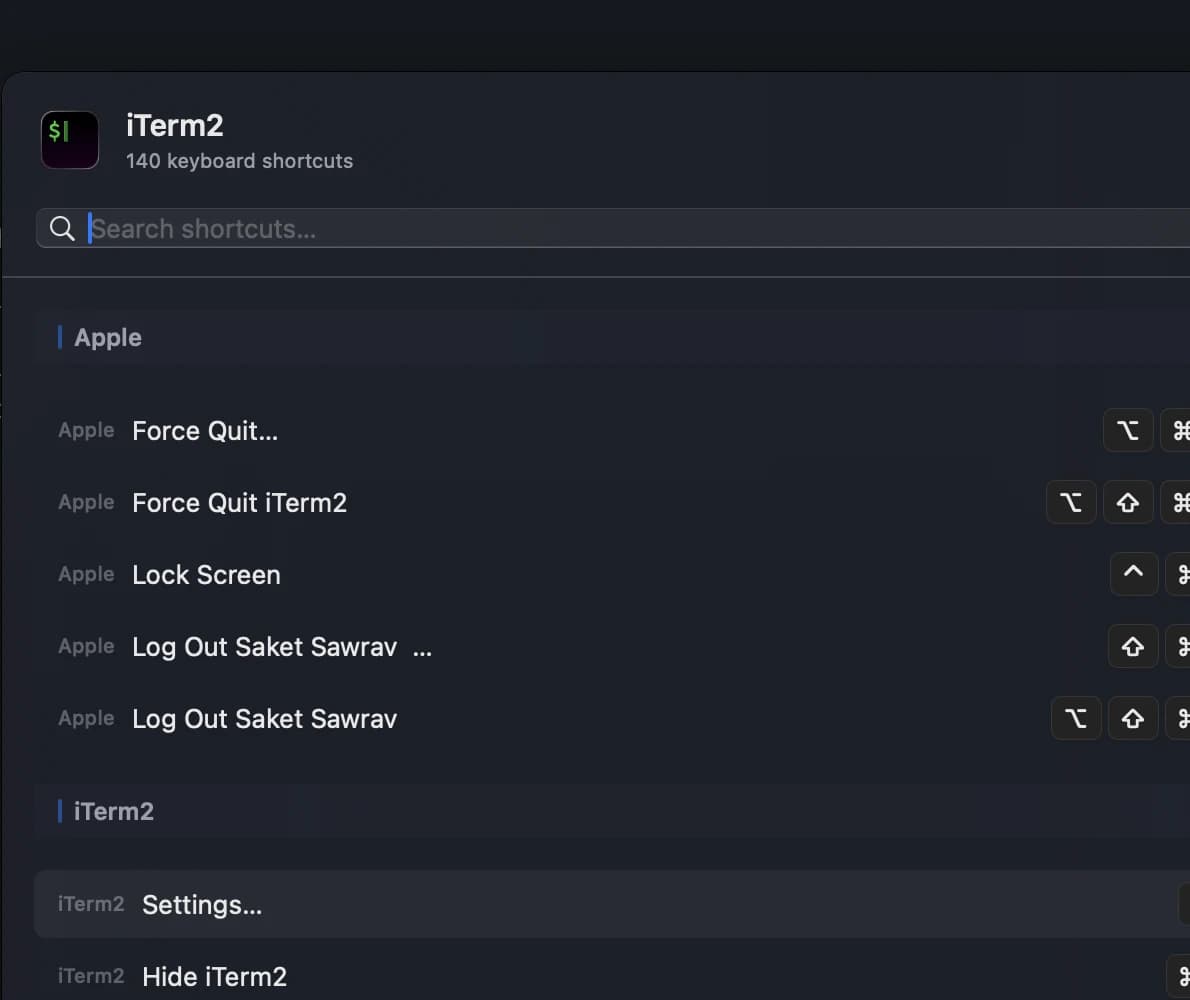1190x1000 pixels.
Task: Click Shift key in Log Out row with ellipsis
Action: point(1133,647)
